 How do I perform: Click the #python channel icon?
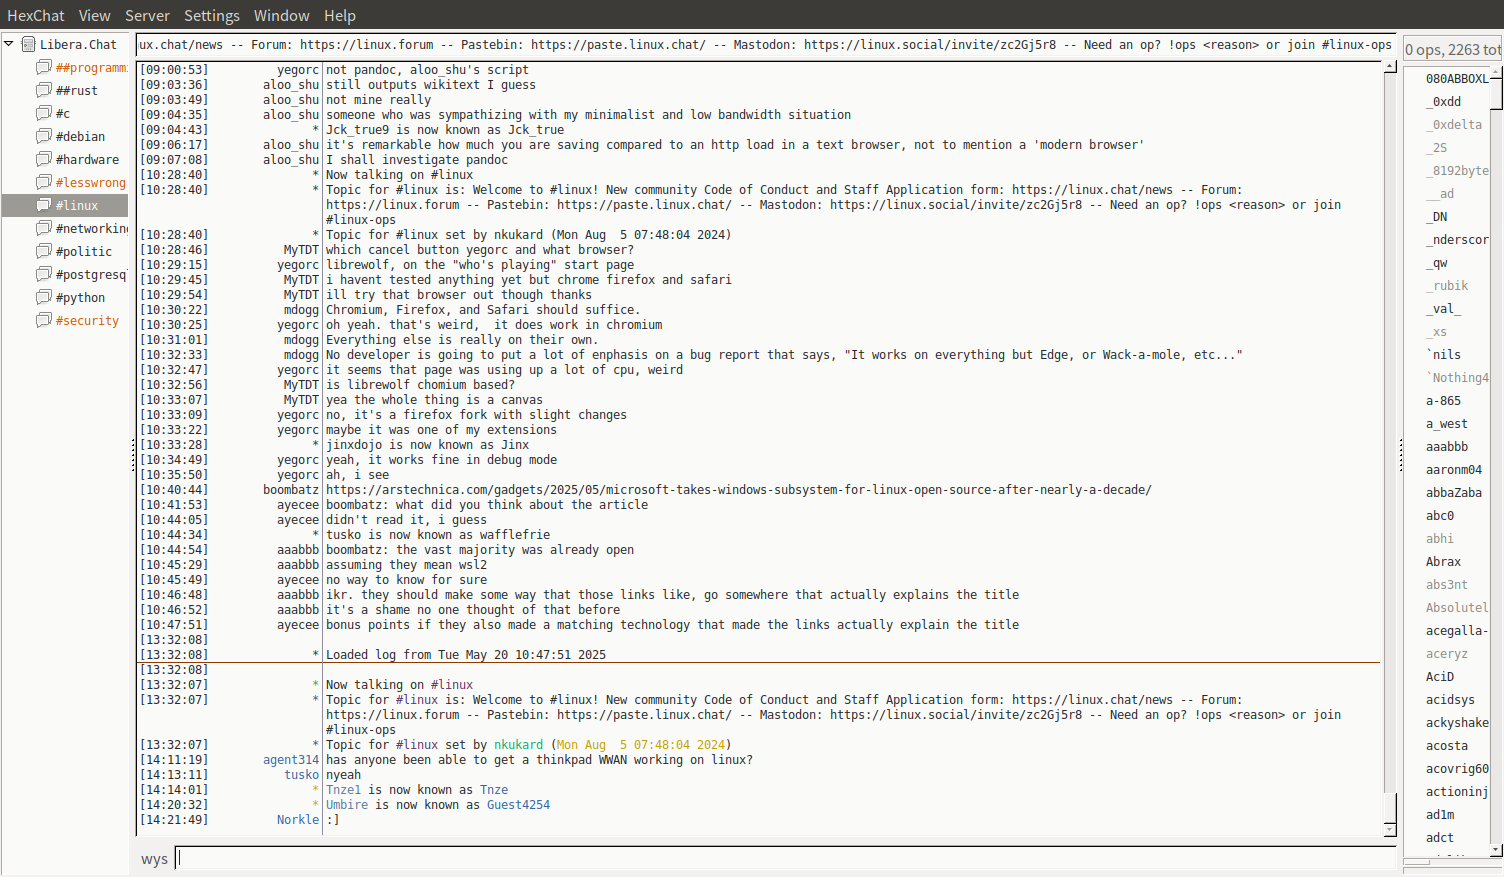pyautogui.click(x=44, y=297)
